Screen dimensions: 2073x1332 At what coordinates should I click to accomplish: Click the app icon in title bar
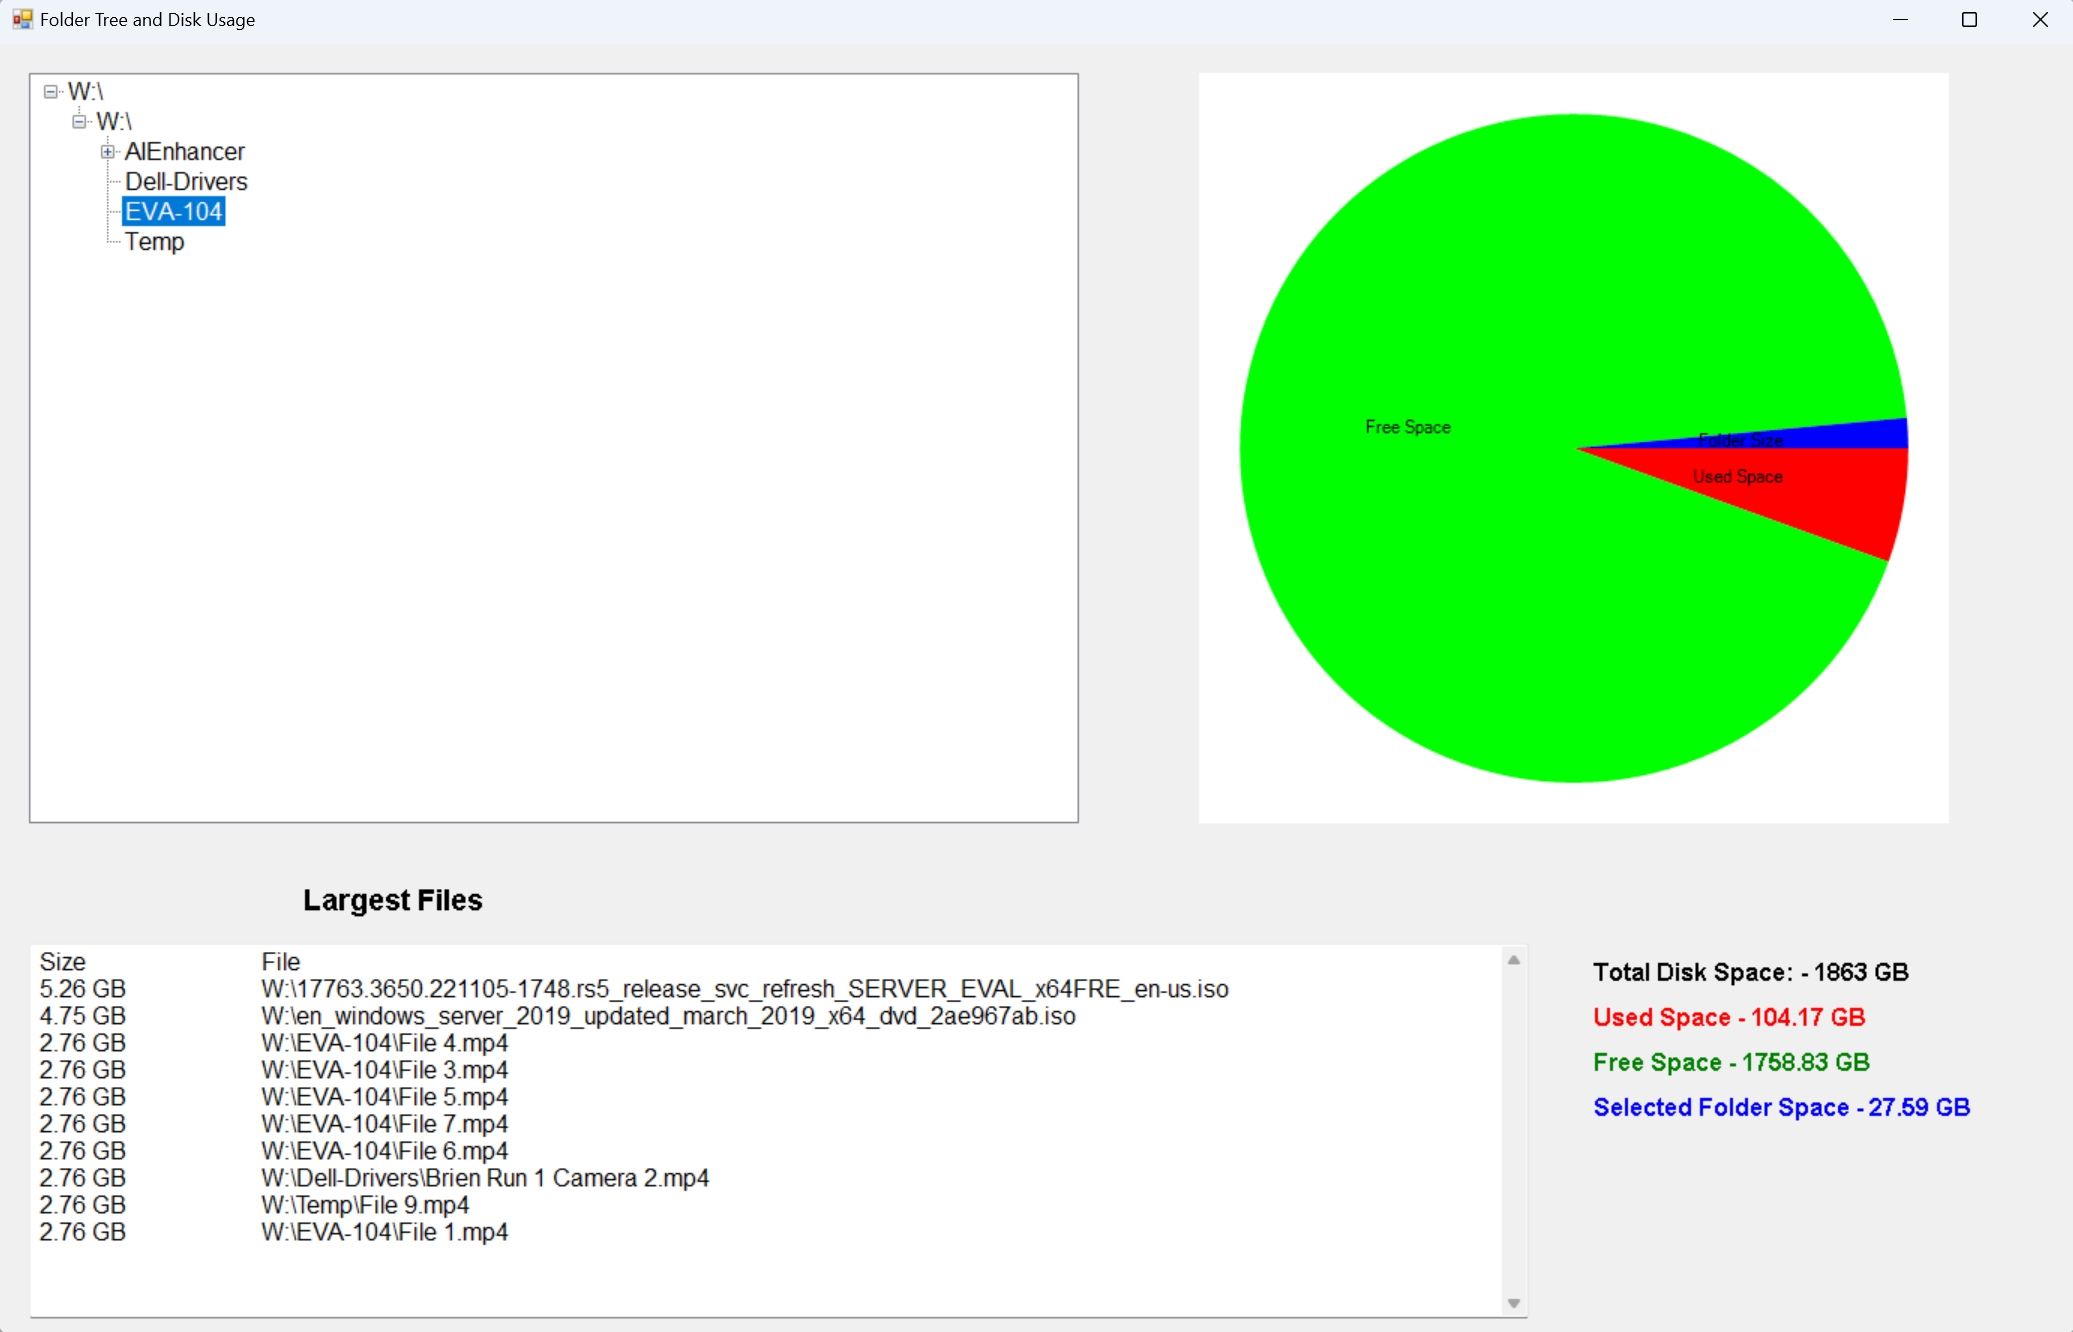(22, 19)
